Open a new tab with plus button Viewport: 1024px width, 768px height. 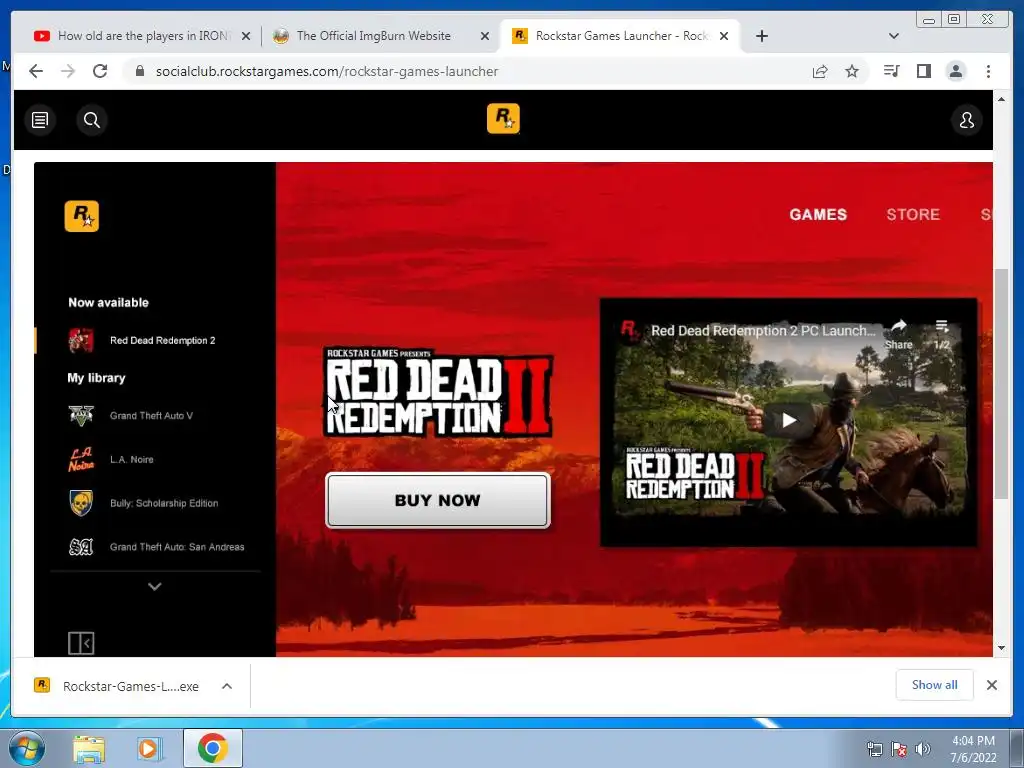click(x=761, y=36)
